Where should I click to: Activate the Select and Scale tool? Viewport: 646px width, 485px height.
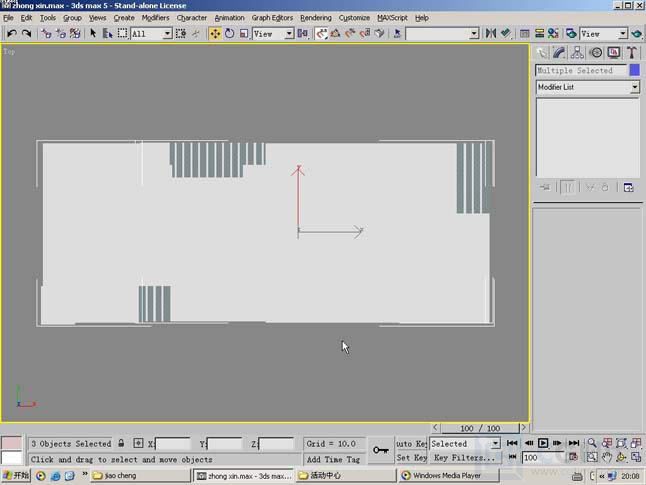click(244, 33)
